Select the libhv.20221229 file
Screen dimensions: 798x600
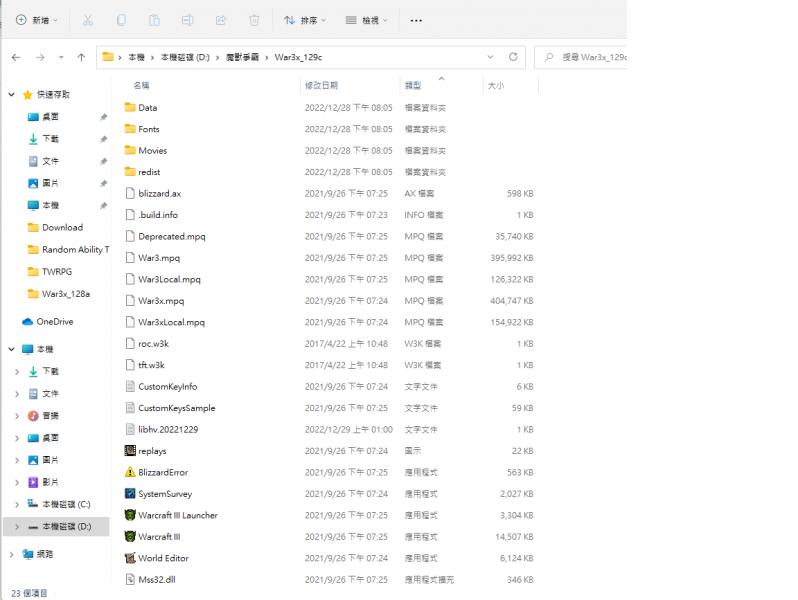coord(168,430)
